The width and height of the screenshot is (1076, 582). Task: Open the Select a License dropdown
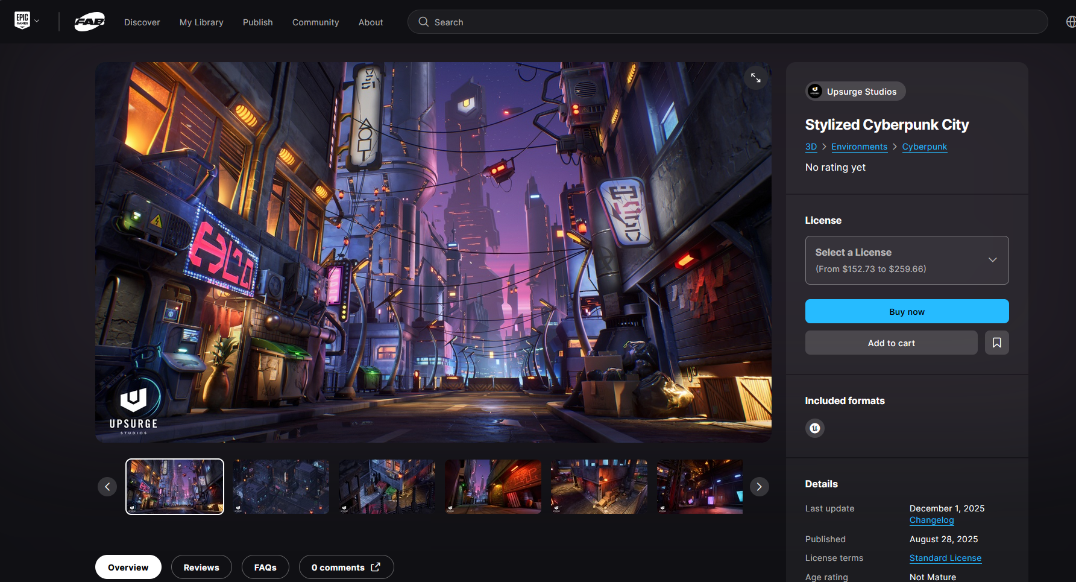[907, 260]
